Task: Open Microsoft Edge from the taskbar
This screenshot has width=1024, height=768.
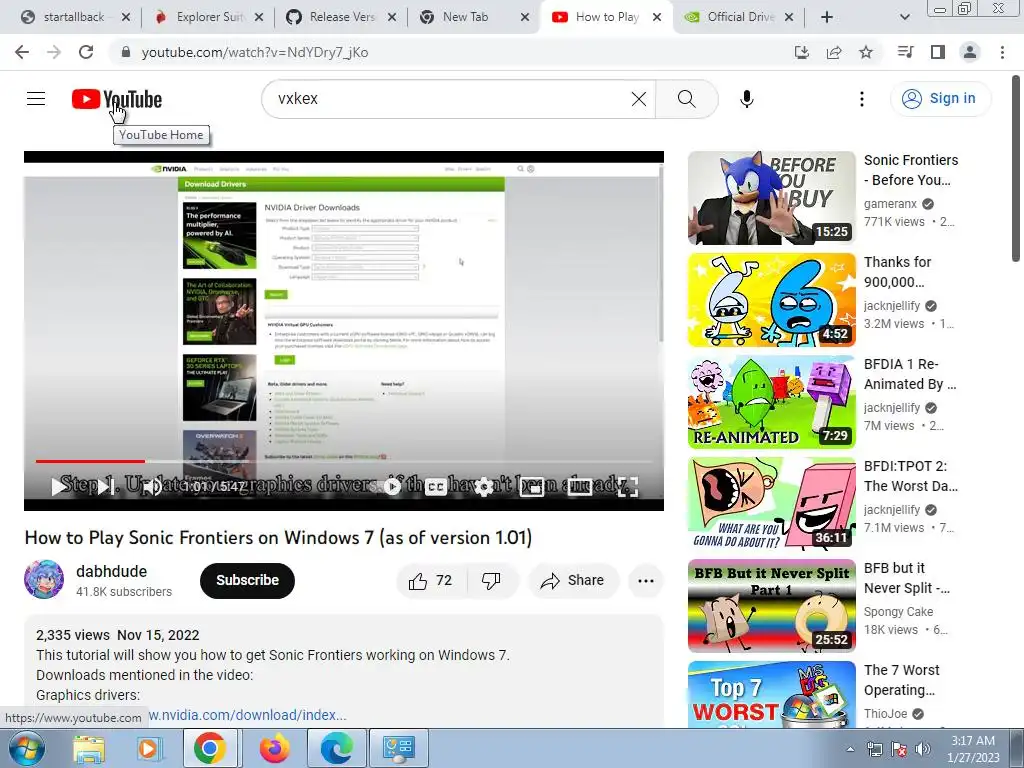Action: (336, 748)
